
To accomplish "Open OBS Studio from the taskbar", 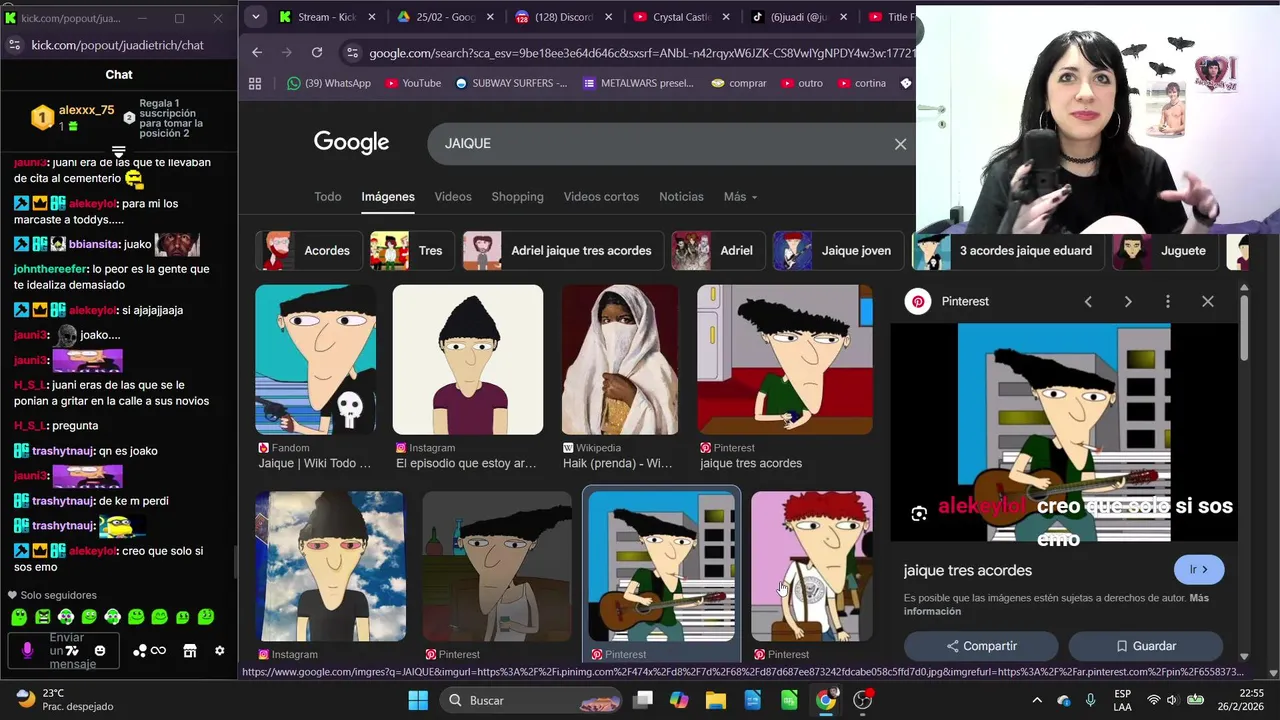I will 863,700.
